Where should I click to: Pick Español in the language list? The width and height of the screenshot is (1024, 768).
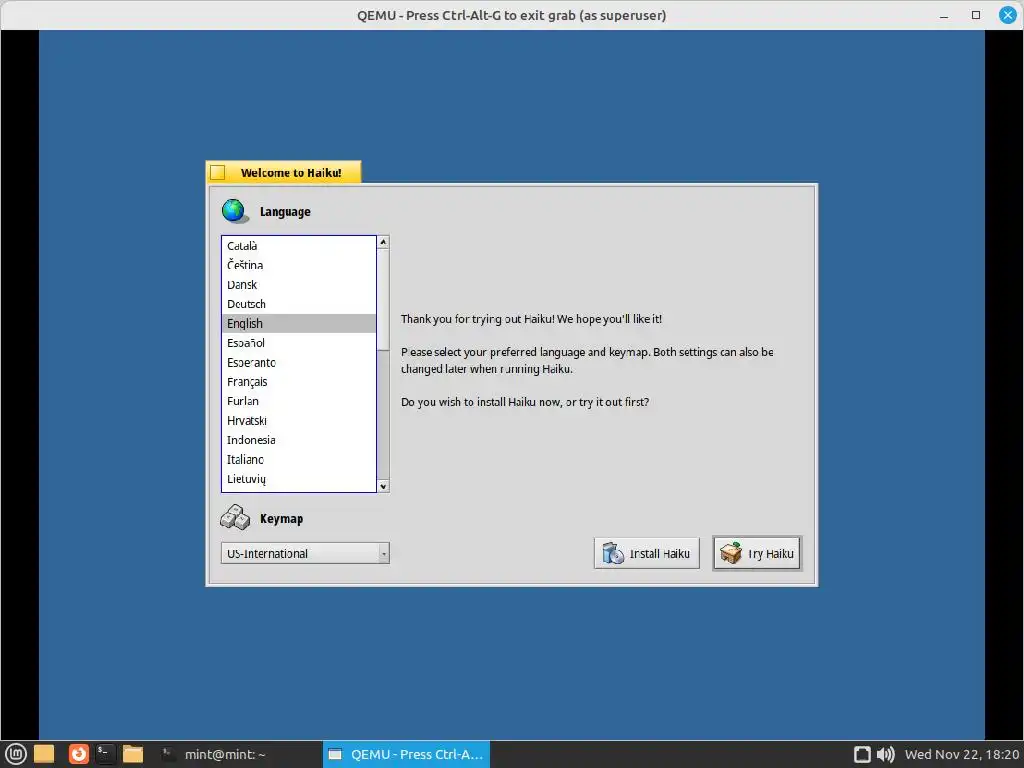298,343
